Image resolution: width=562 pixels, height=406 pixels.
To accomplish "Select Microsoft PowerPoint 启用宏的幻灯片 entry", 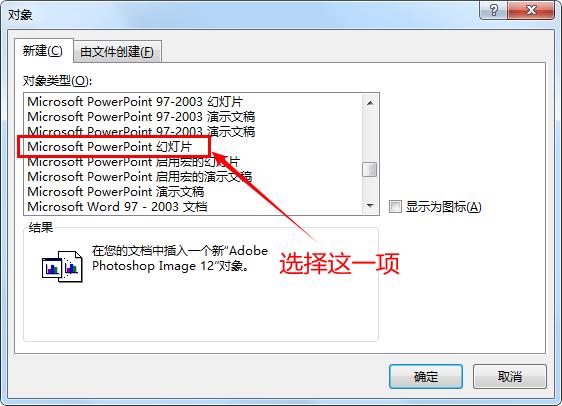I will (133, 162).
